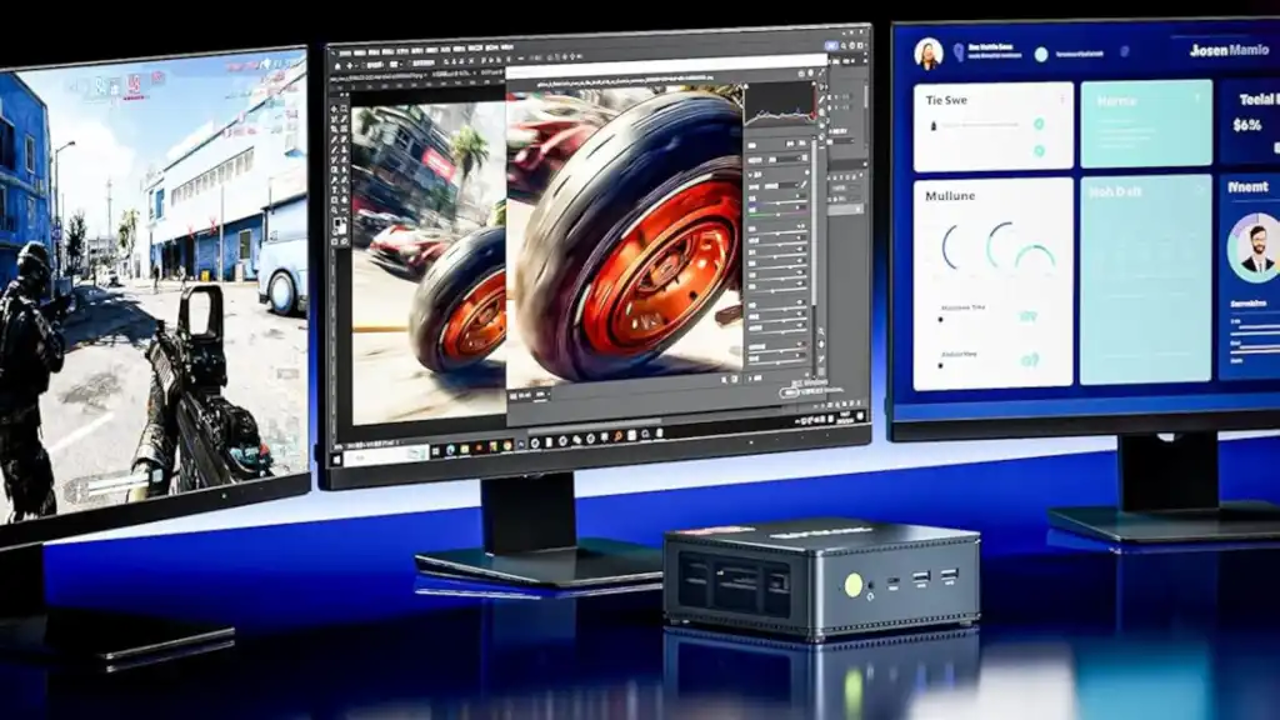
Task: Click the highlighted blue button at Photoshop top right
Action: click(831, 45)
